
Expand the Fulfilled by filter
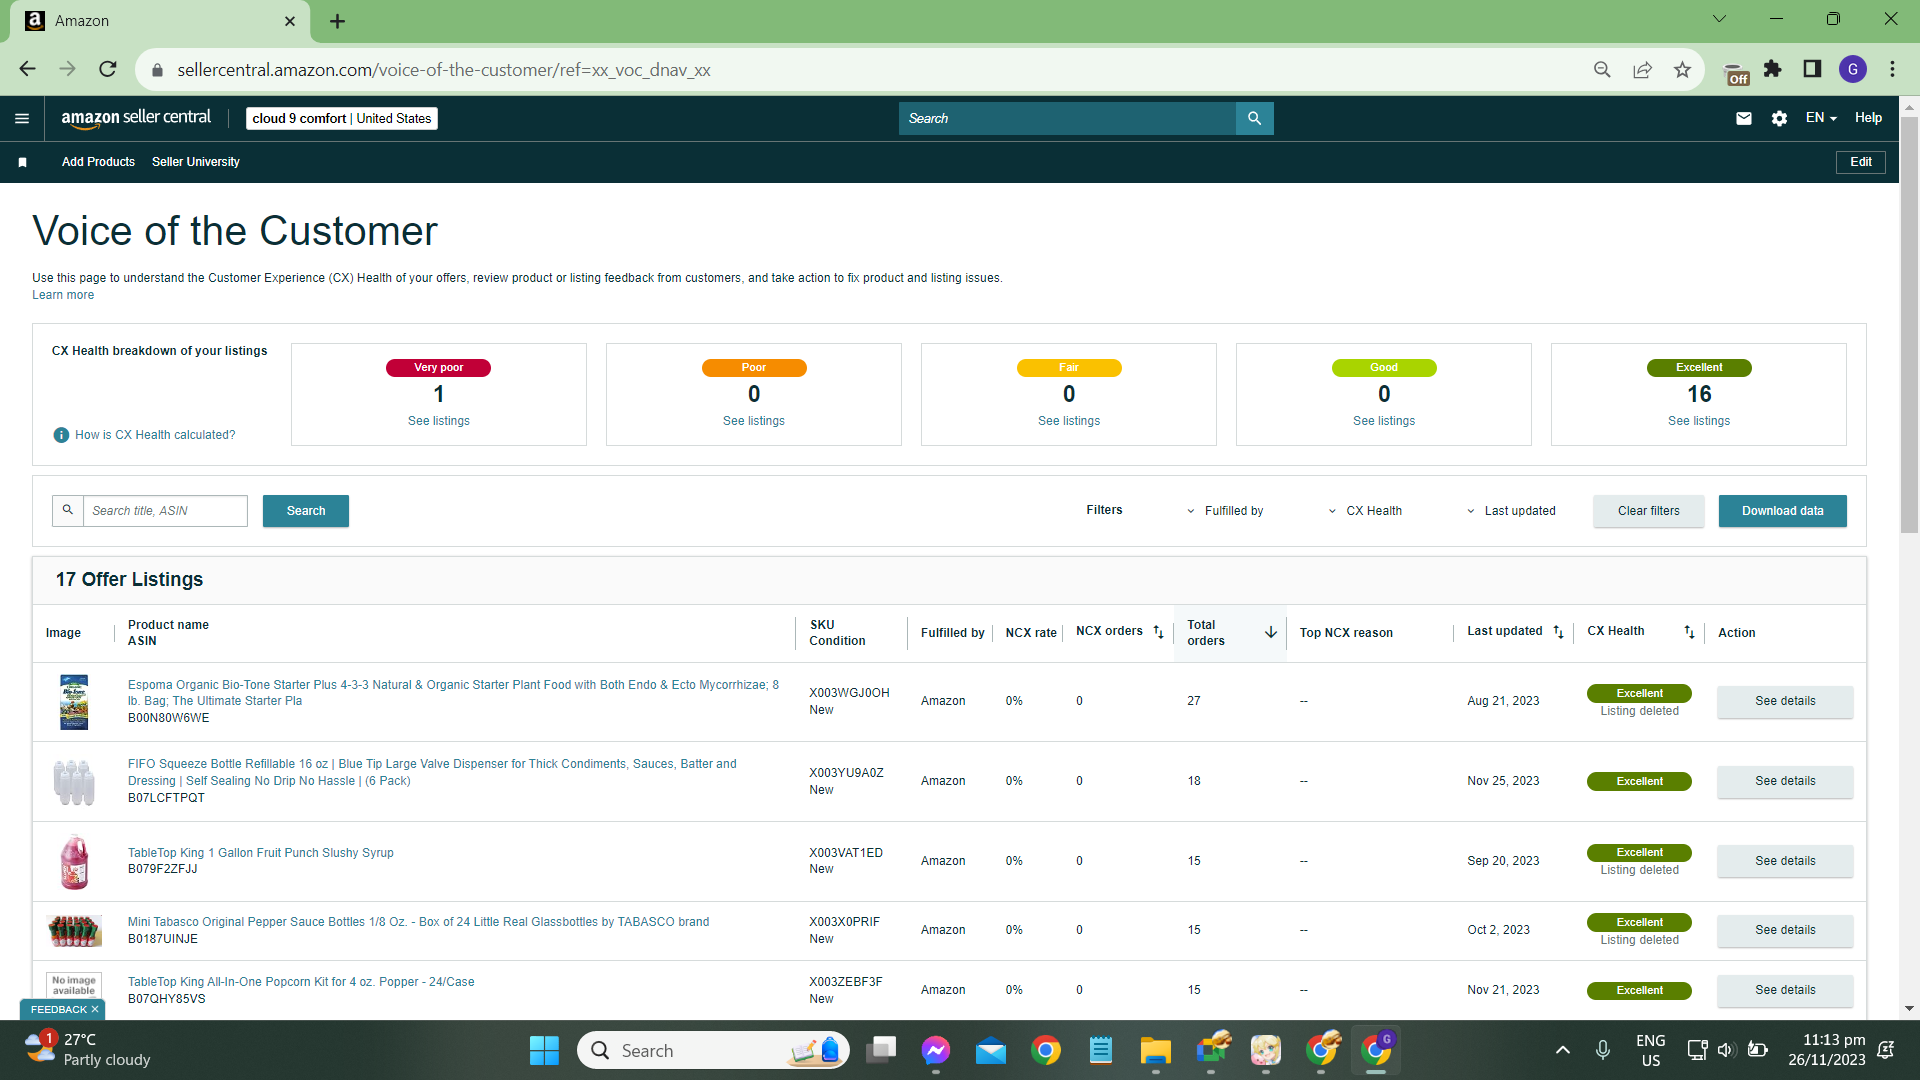(1225, 511)
